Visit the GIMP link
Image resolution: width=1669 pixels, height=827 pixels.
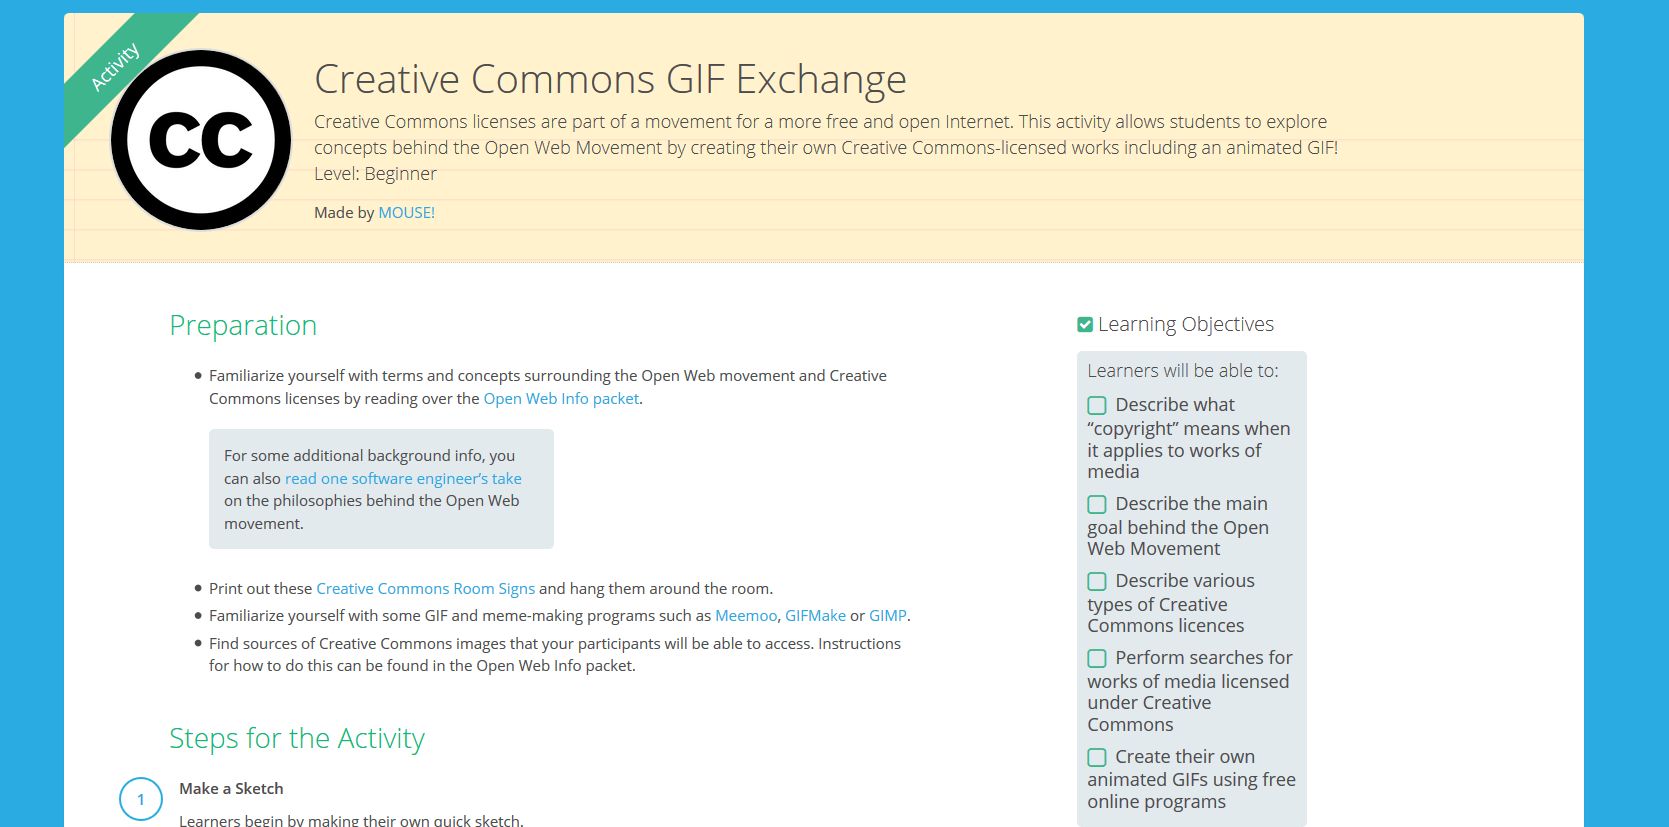pos(888,615)
